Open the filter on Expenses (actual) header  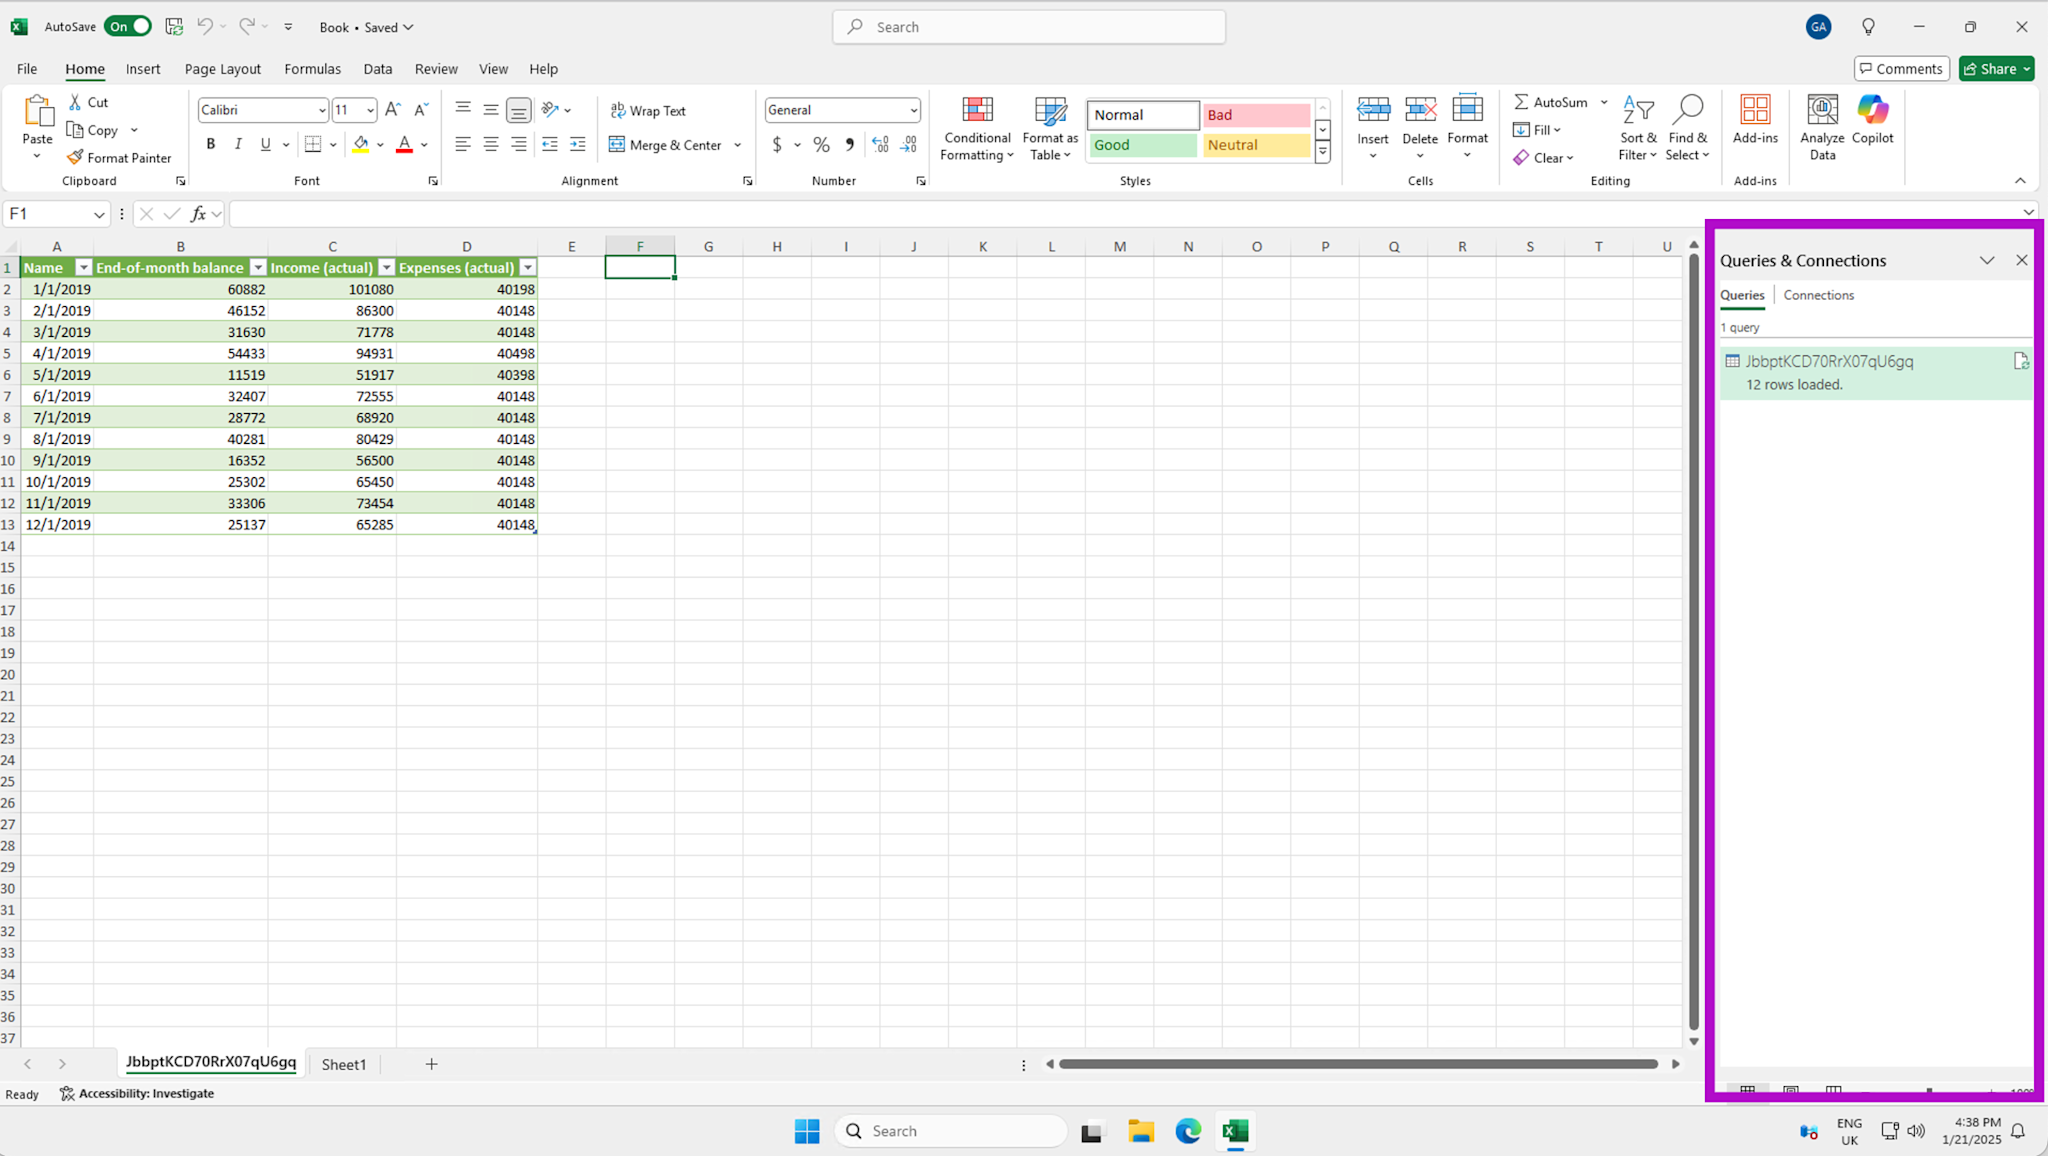528,267
